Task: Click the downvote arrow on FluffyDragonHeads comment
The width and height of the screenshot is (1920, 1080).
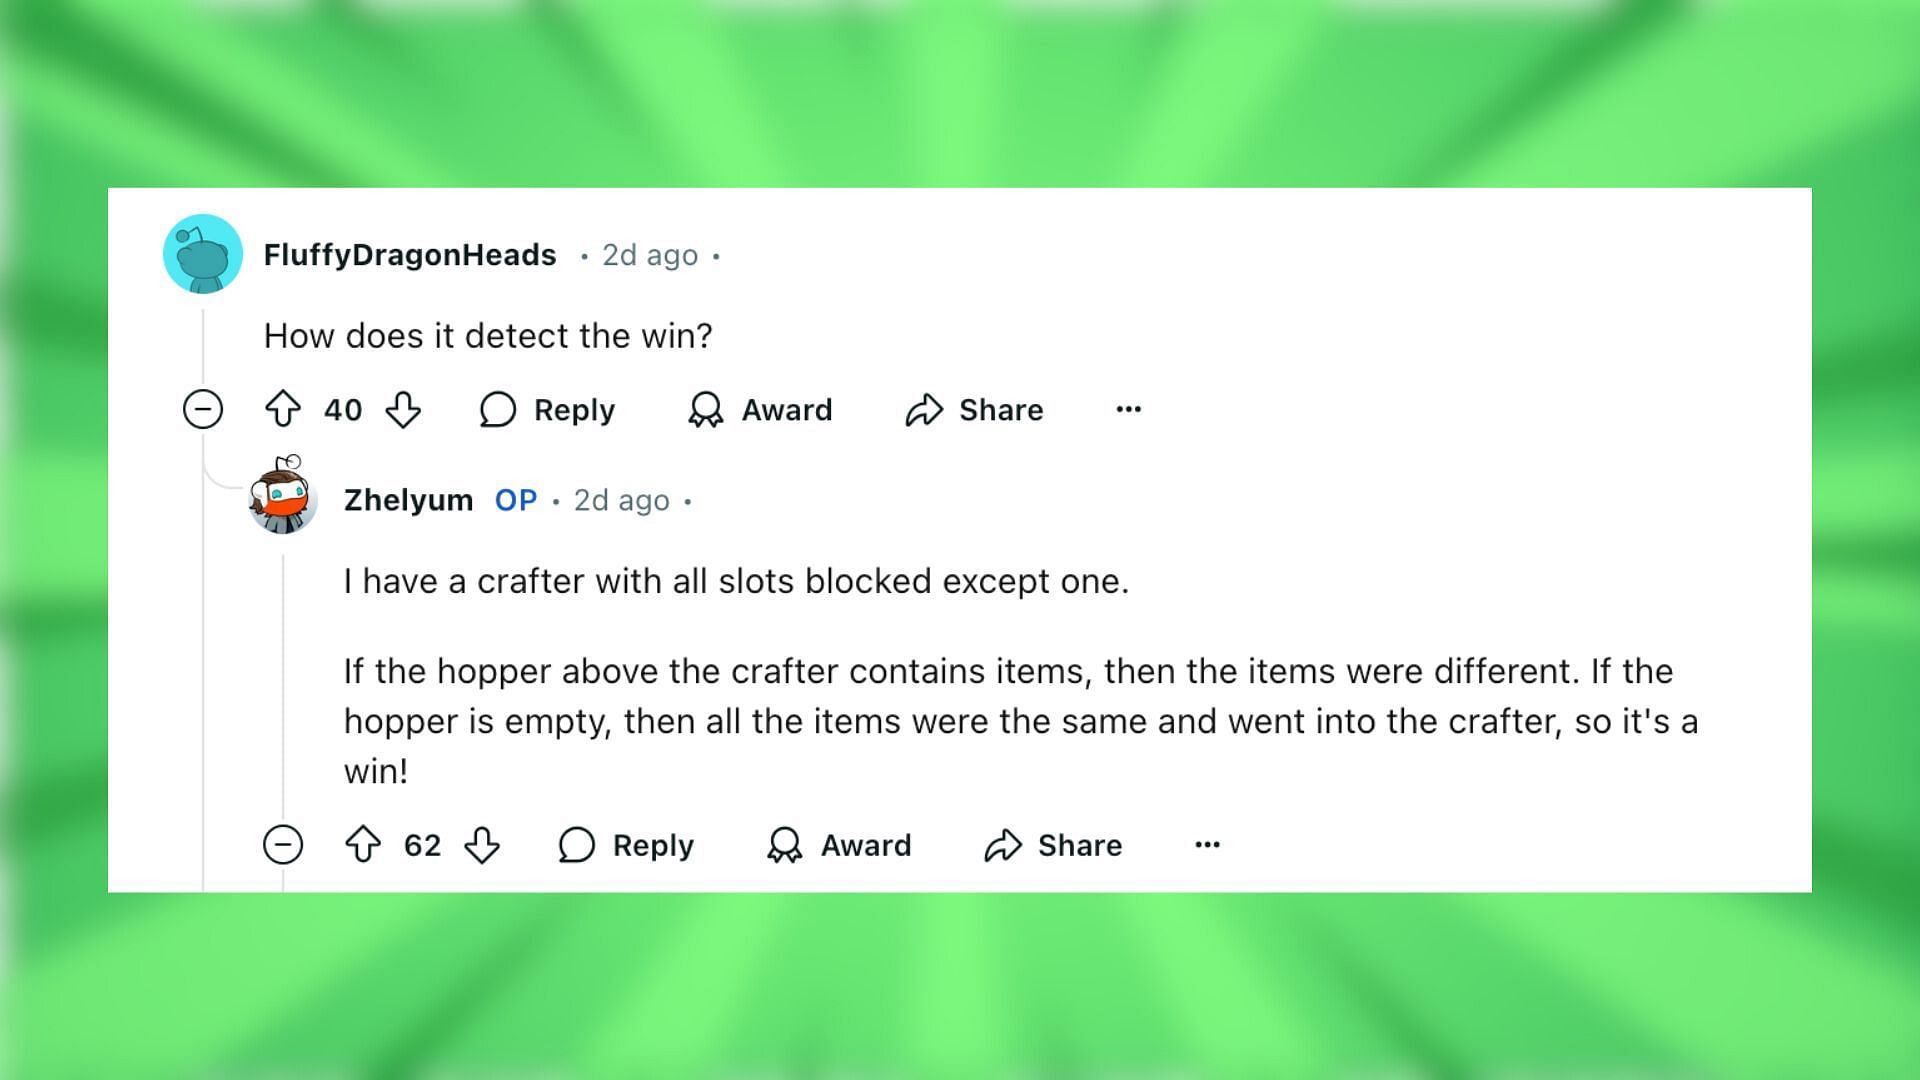Action: (x=404, y=410)
